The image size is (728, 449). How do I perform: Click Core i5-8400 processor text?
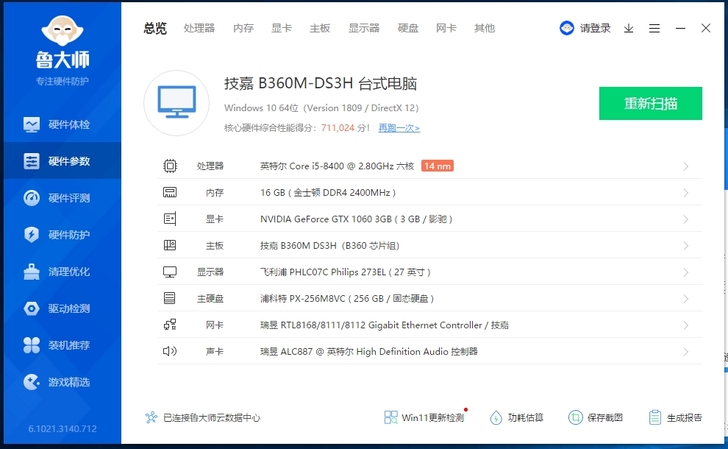(x=337, y=166)
